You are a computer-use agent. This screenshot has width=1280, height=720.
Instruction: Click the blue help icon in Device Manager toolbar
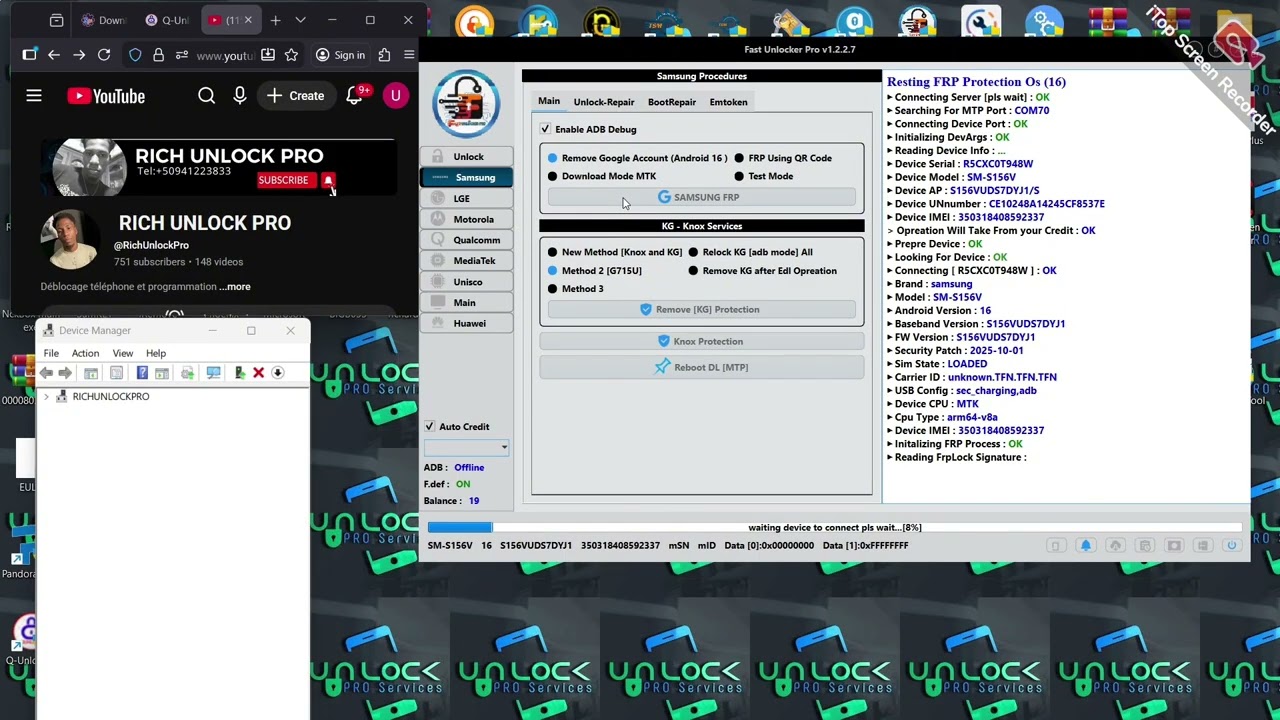click(x=142, y=373)
